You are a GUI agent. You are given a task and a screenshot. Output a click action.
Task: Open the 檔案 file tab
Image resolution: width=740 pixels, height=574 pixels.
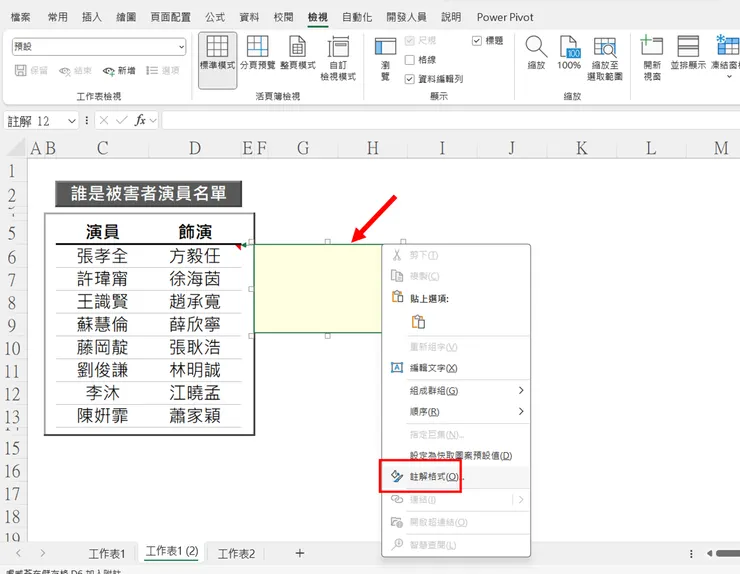point(20,17)
